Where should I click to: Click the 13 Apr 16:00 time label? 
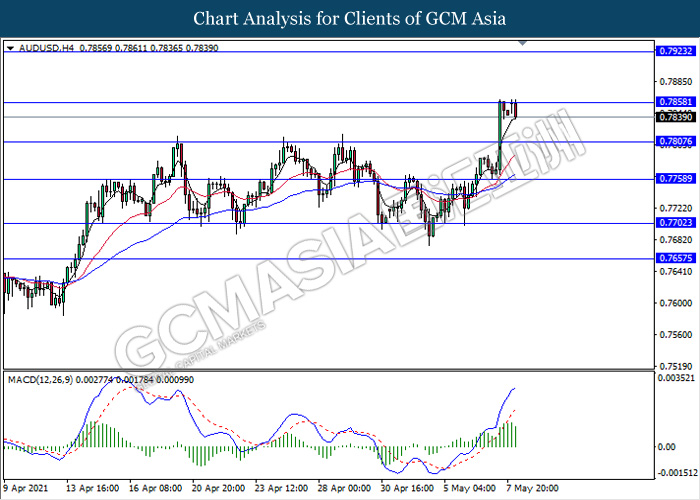(x=93, y=488)
